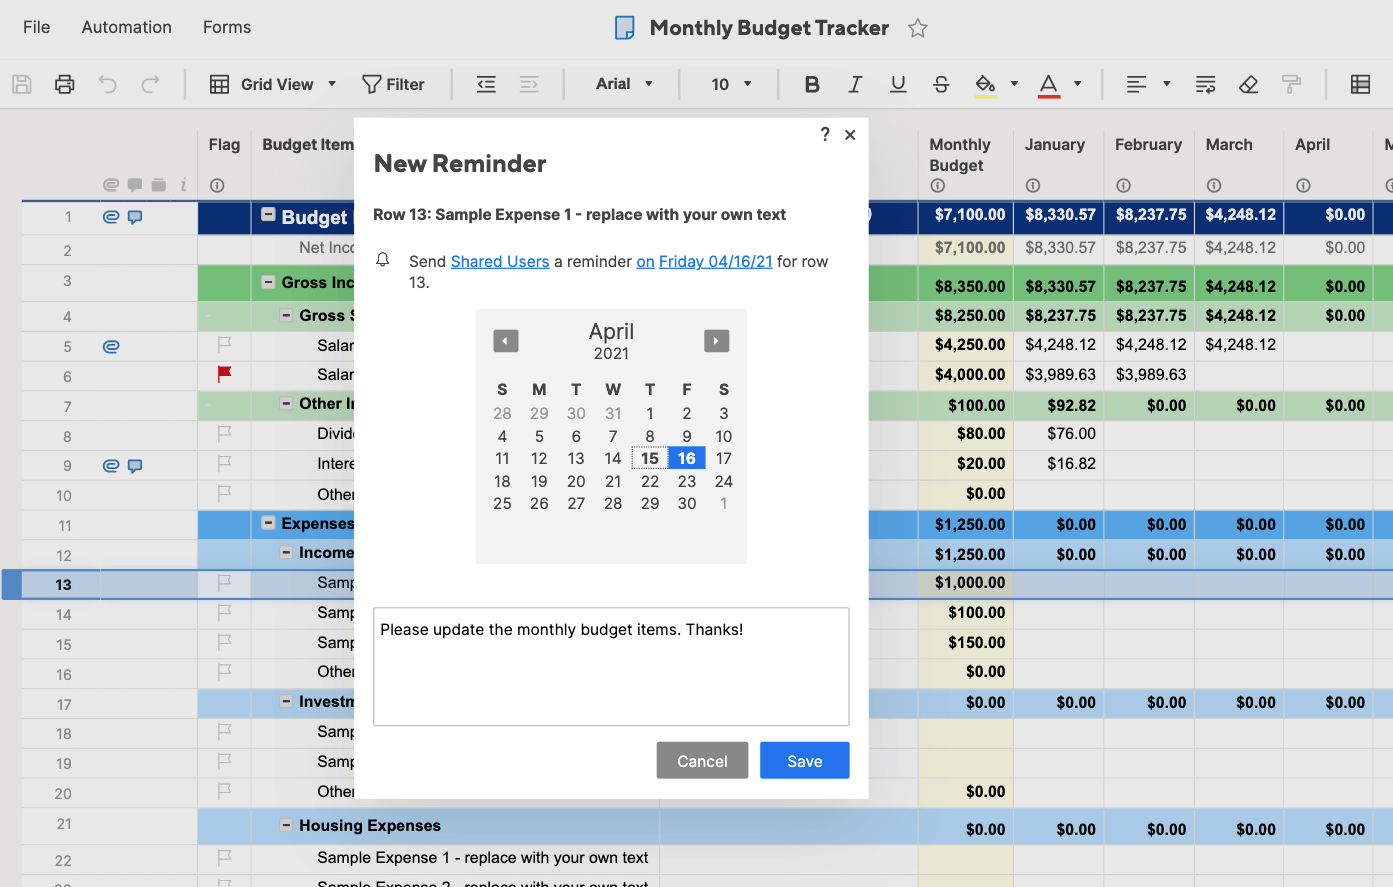Screen dimensions: 1393x887
Task: Open the fill color picker
Action: [x=986, y=84]
